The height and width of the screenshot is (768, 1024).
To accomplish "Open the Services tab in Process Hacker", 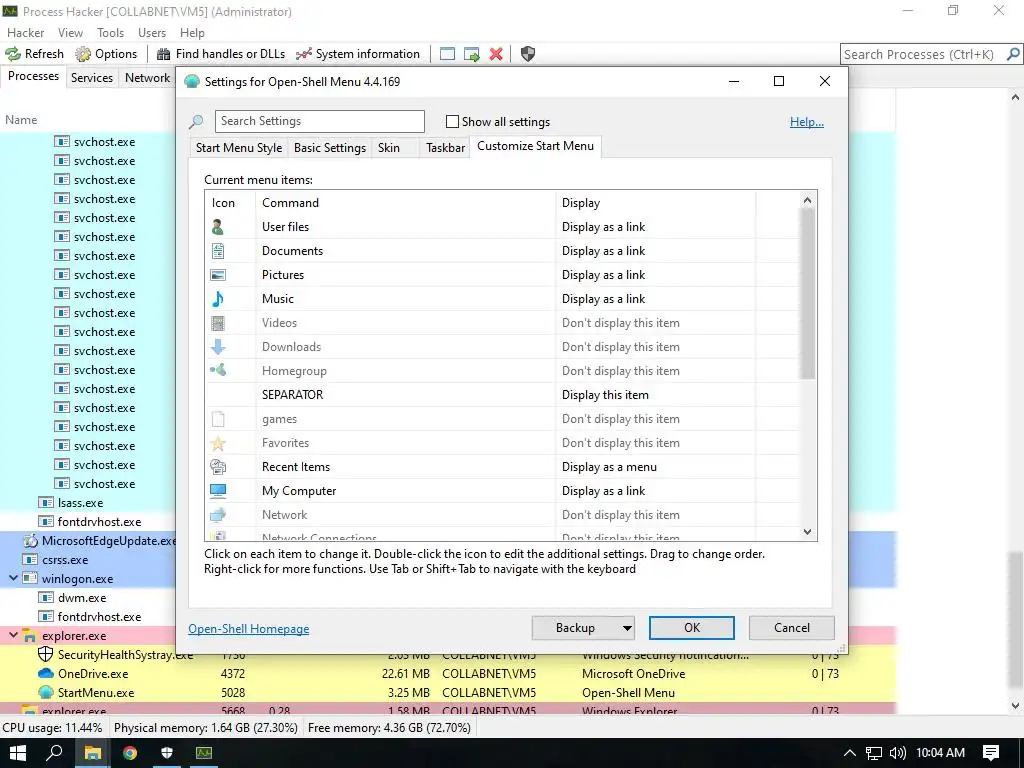I will coord(91,78).
